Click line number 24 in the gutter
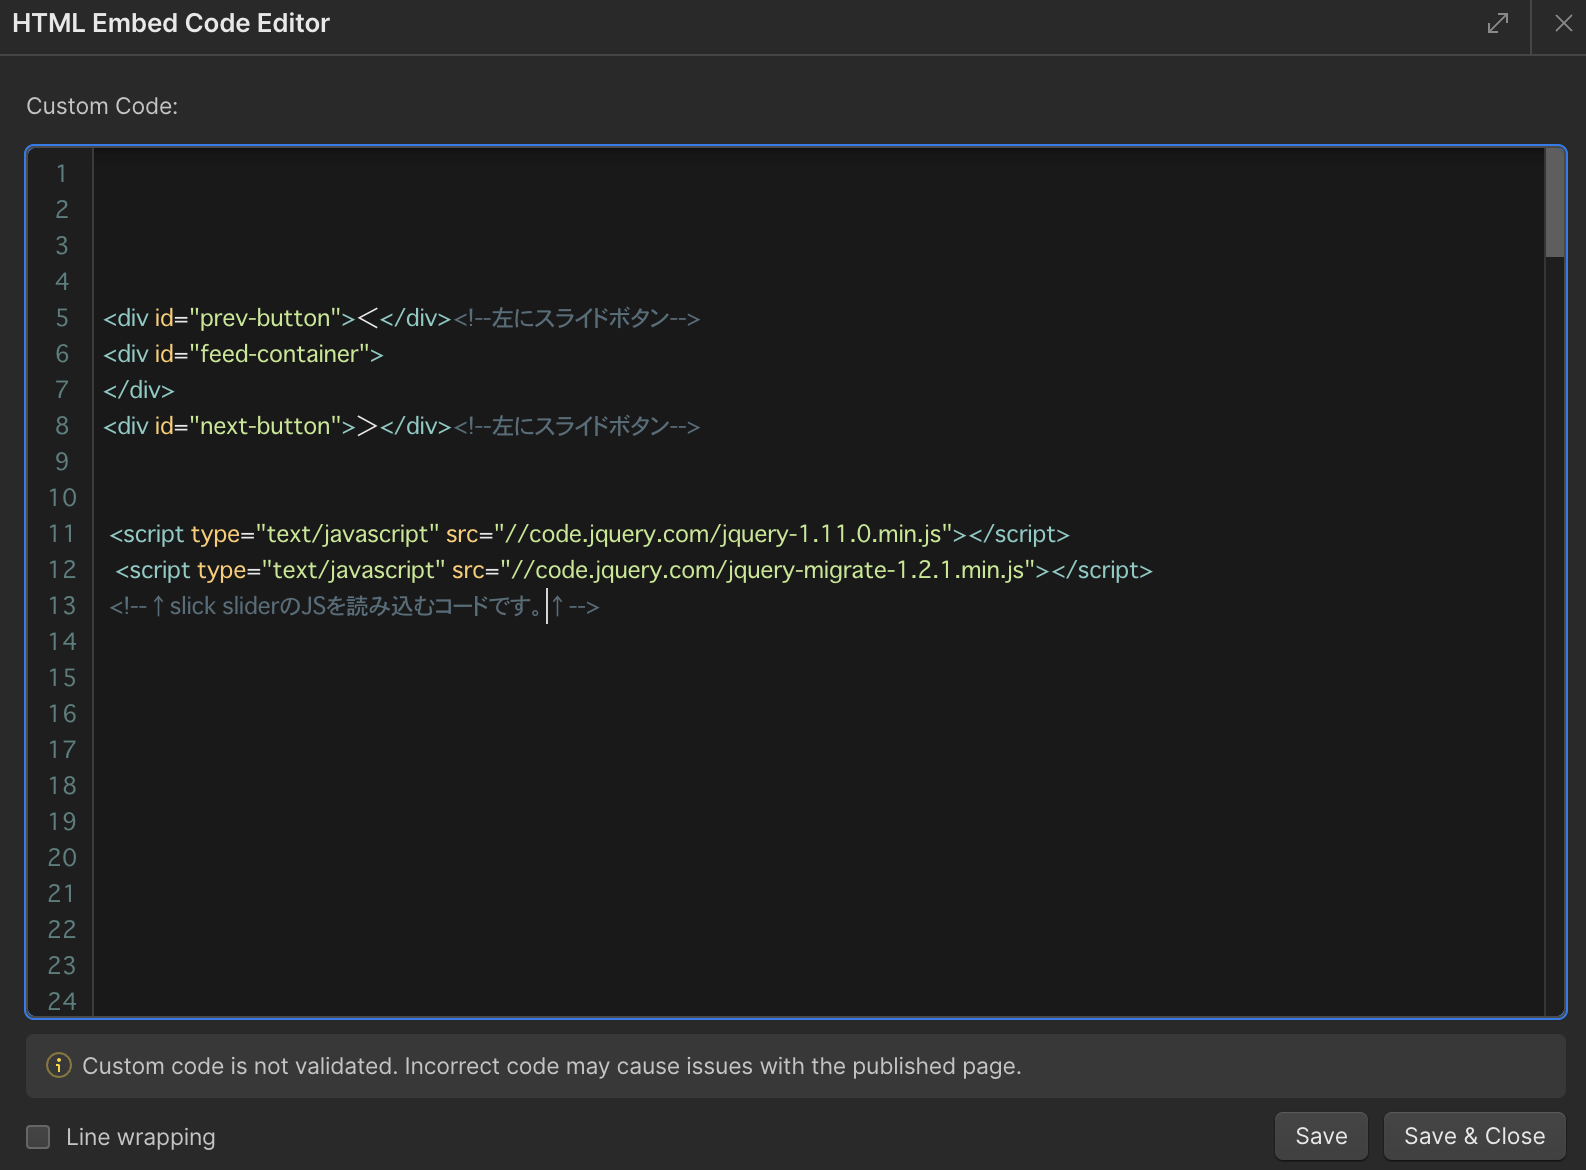The image size is (1586, 1170). (x=62, y=1002)
